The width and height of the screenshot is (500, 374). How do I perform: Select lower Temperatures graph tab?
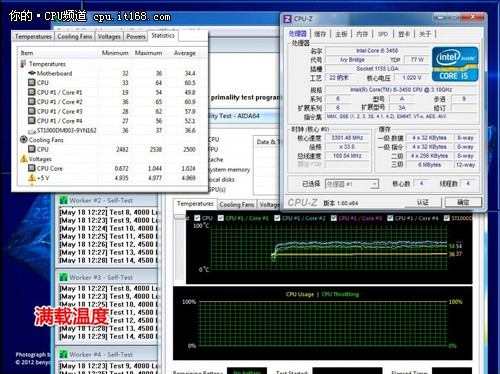point(195,204)
